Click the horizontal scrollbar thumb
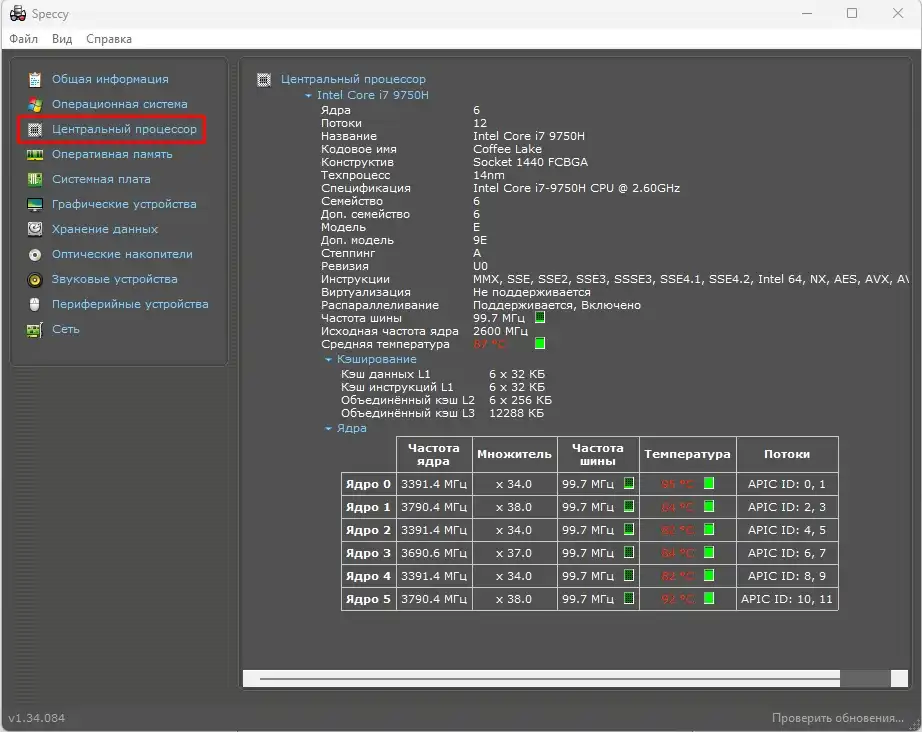Image resolution: width=922 pixels, height=732 pixels. click(864, 678)
